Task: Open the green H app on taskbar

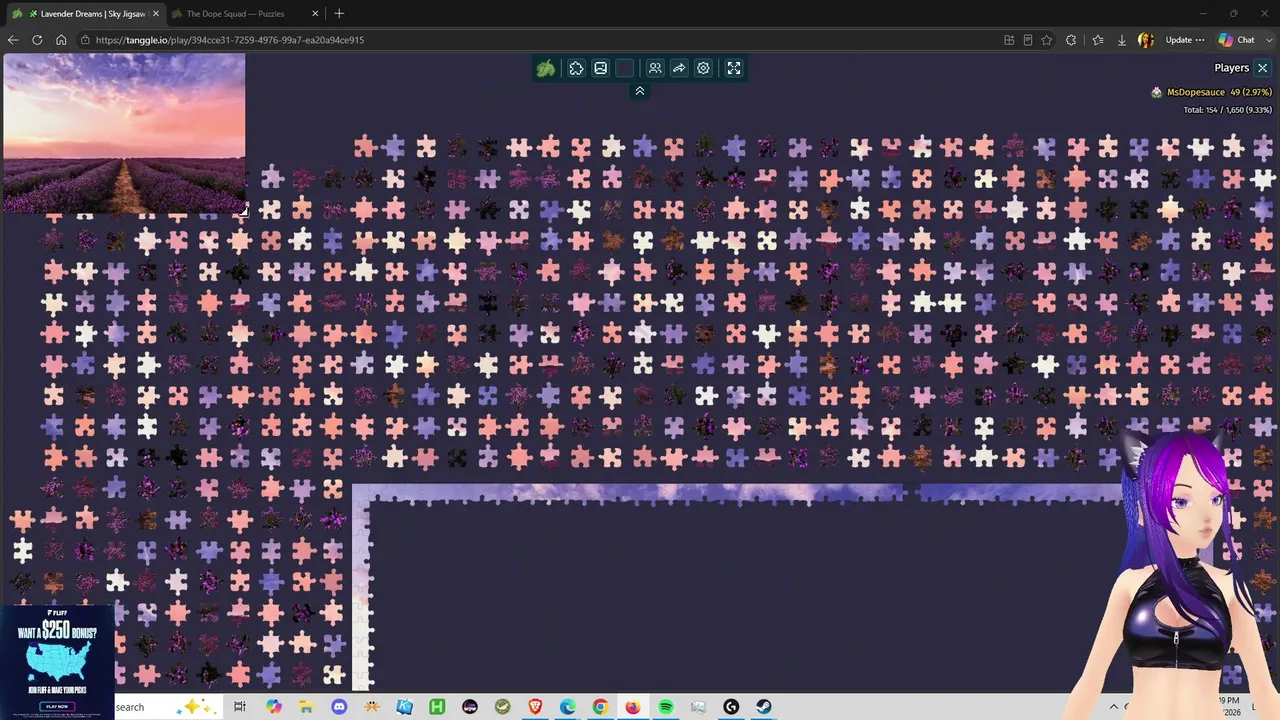Action: point(437,707)
